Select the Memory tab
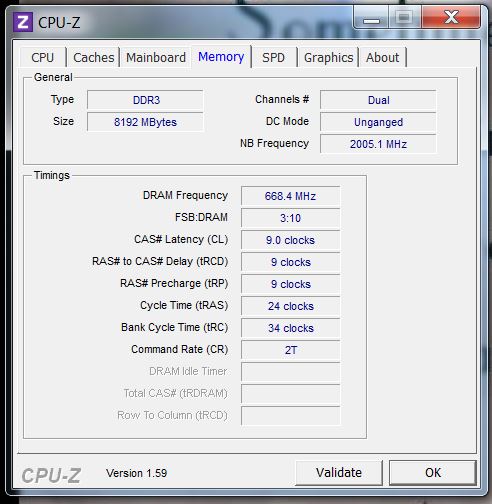This screenshot has height=504, width=492. 221,57
